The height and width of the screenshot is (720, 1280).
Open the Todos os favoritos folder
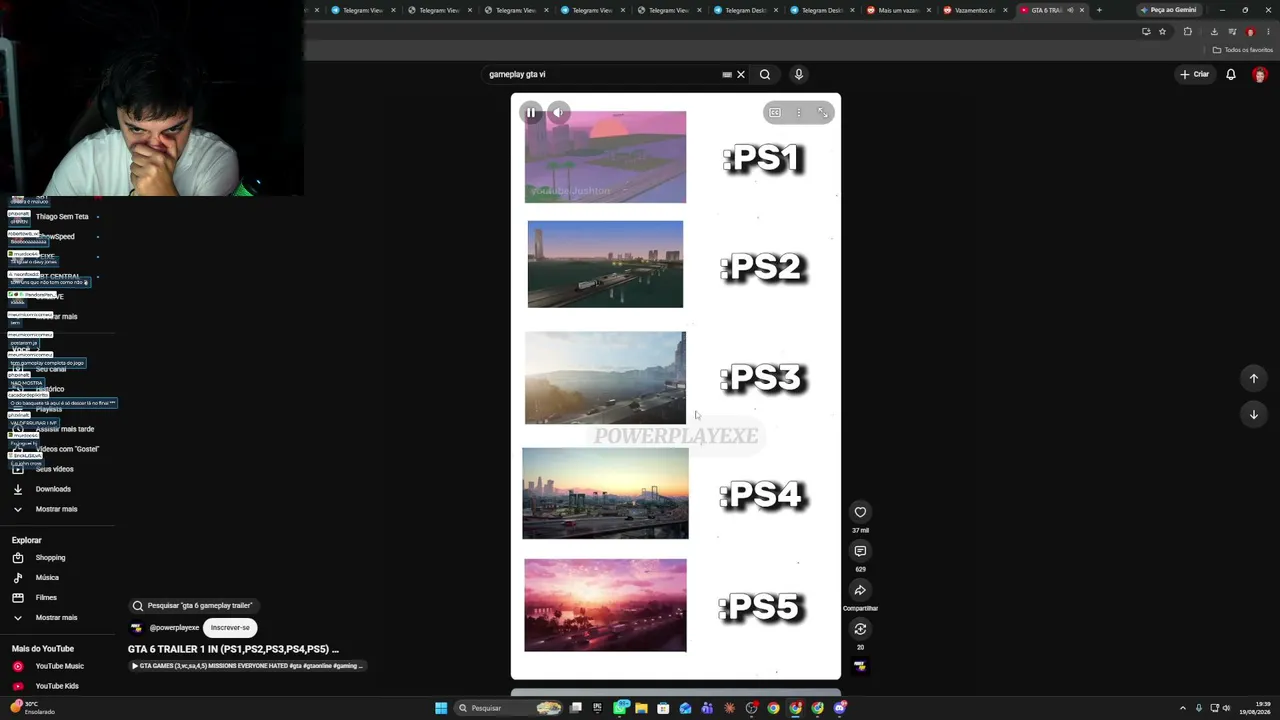click(1243, 50)
